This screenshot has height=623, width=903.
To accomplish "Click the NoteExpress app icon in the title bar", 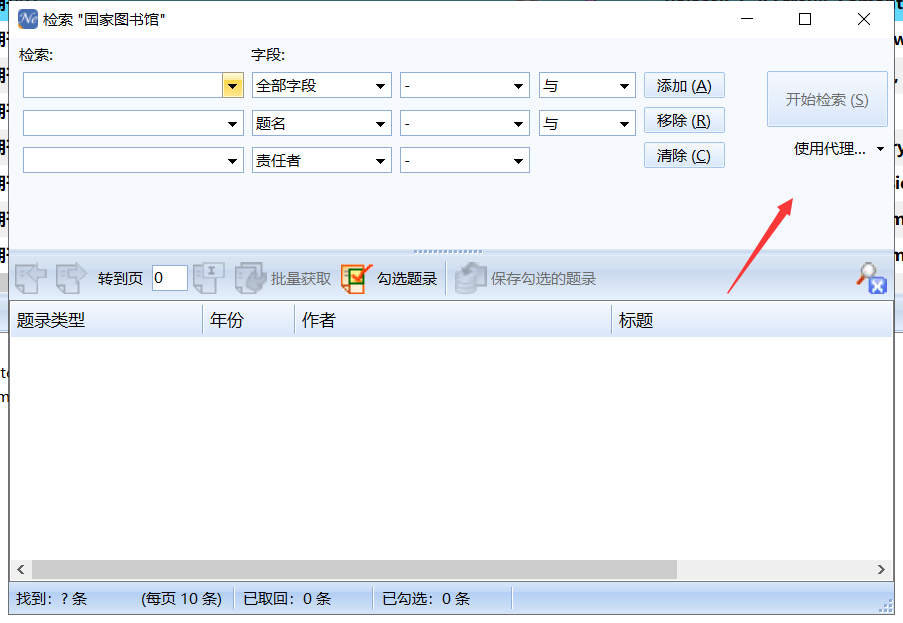I will (28, 19).
